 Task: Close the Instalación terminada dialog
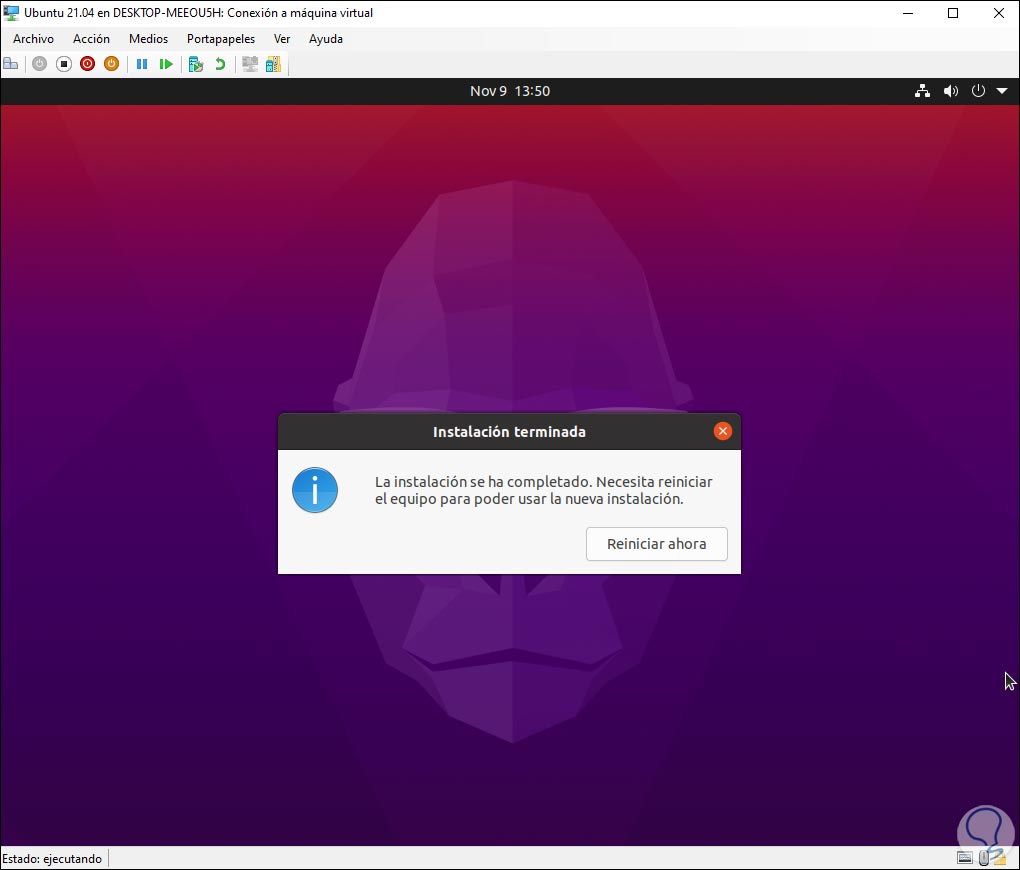[x=722, y=431]
